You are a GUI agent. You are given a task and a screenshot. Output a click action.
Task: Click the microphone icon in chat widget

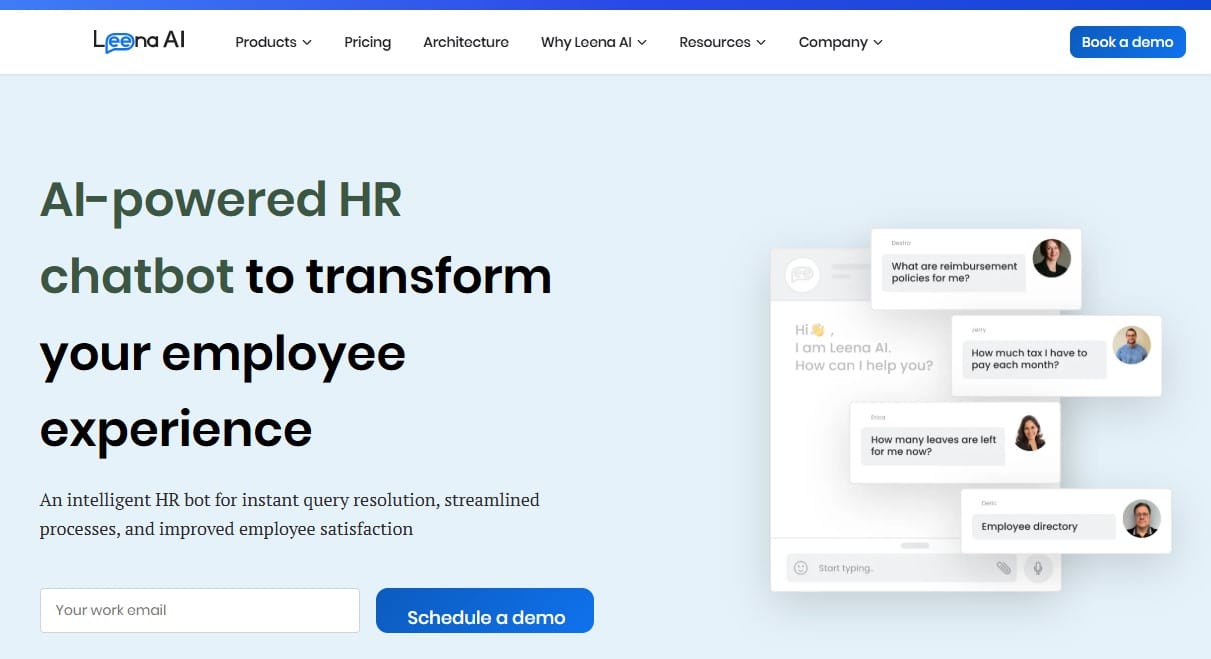click(x=1038, y=568)
